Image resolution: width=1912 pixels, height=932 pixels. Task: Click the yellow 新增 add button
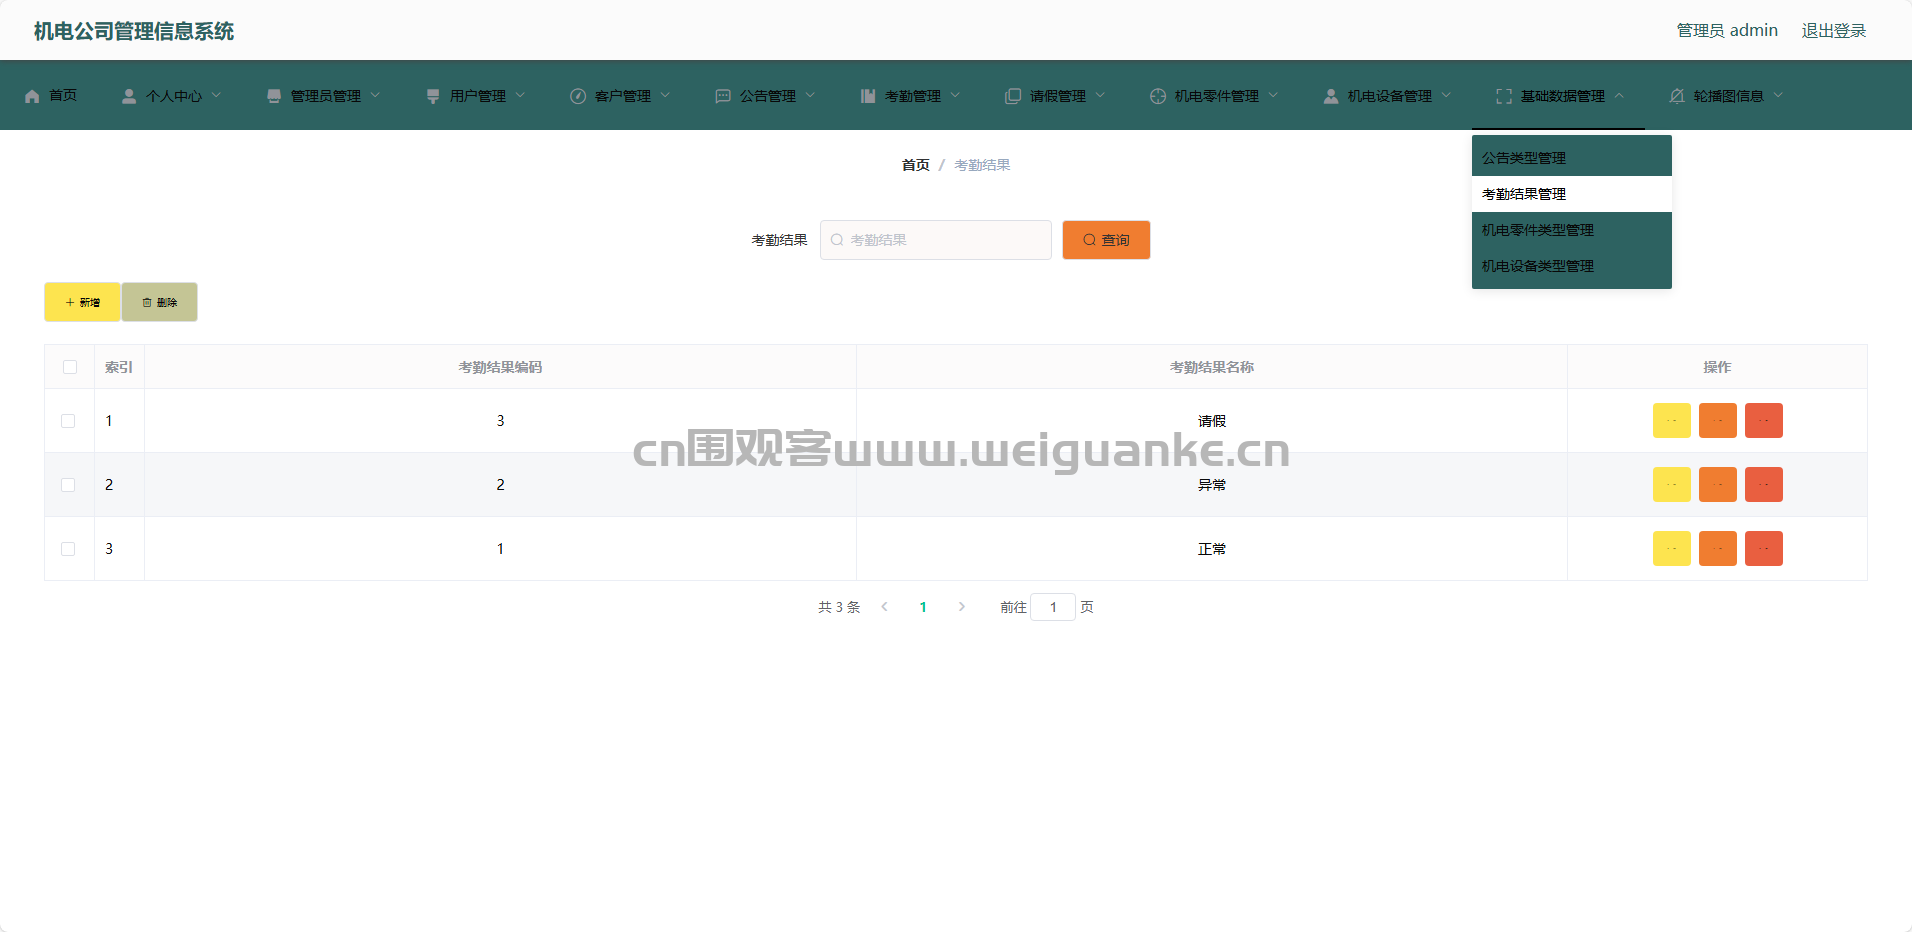pos(82,302)
